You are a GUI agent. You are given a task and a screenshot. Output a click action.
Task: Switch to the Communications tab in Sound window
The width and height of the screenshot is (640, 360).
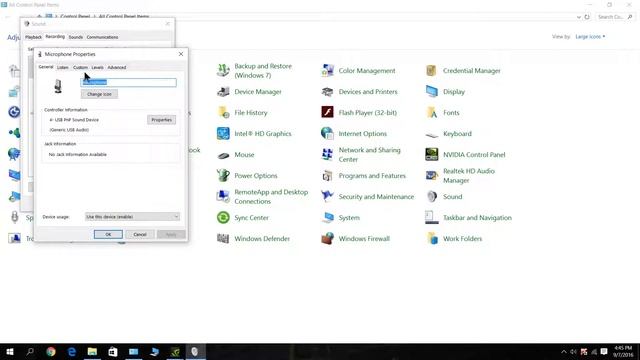(x=102, y=37)
